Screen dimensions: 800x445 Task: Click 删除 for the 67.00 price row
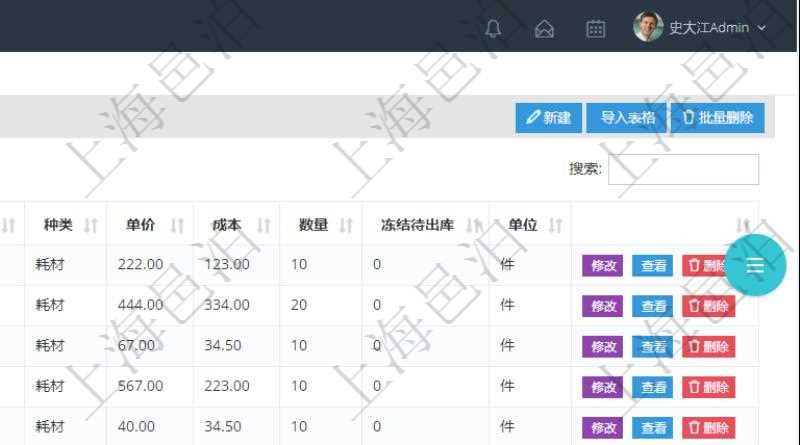(x=709, y=347)
